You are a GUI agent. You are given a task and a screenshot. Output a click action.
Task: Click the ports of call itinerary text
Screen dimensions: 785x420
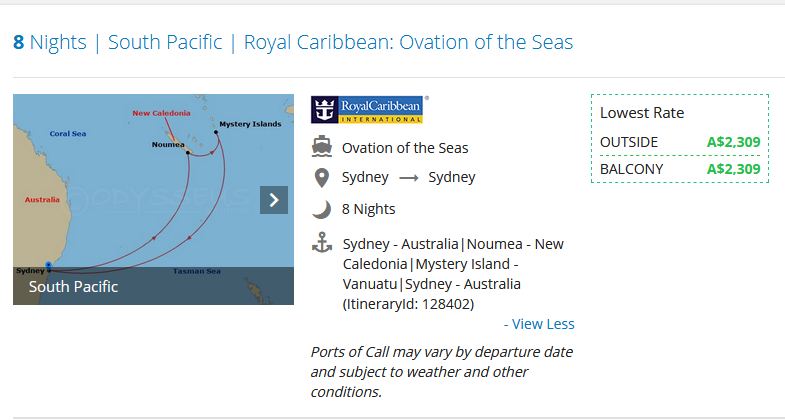pyautogui.click(x=453, y=274)
